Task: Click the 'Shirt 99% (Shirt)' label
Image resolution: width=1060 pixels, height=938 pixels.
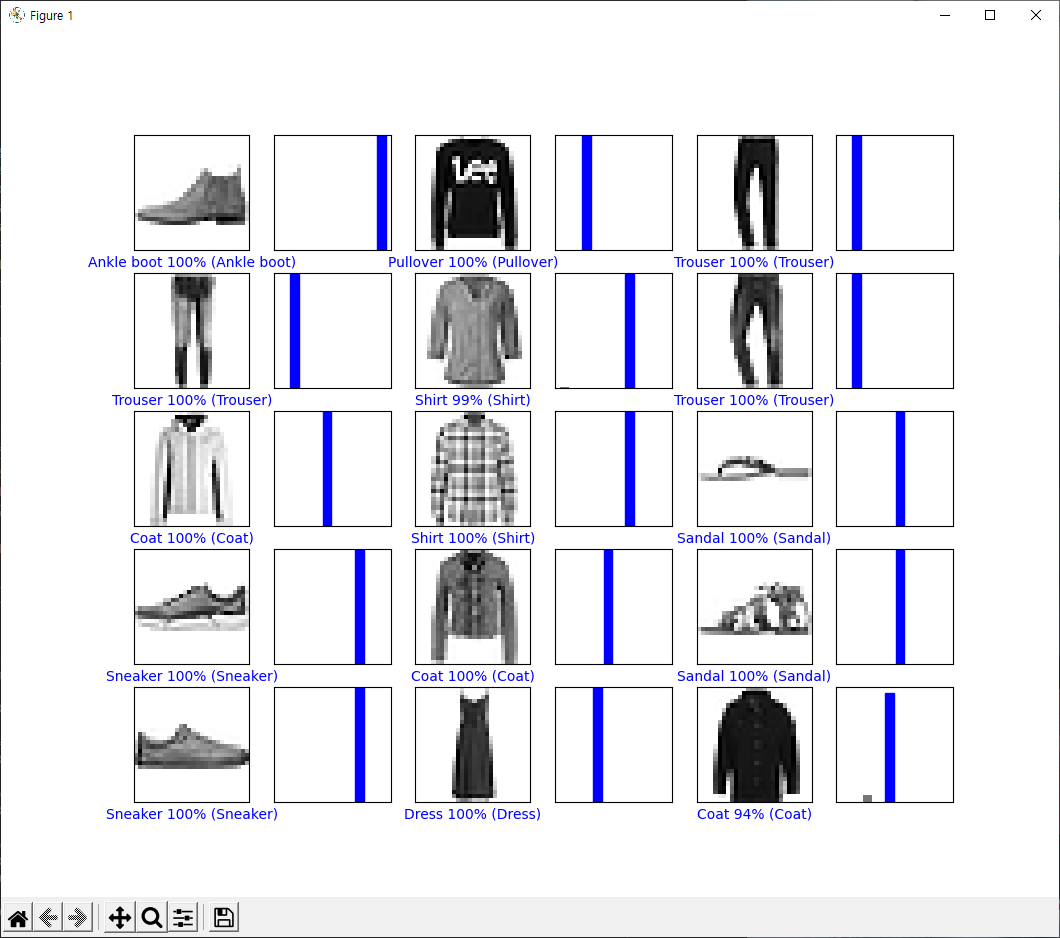Action: coord(473,400)
